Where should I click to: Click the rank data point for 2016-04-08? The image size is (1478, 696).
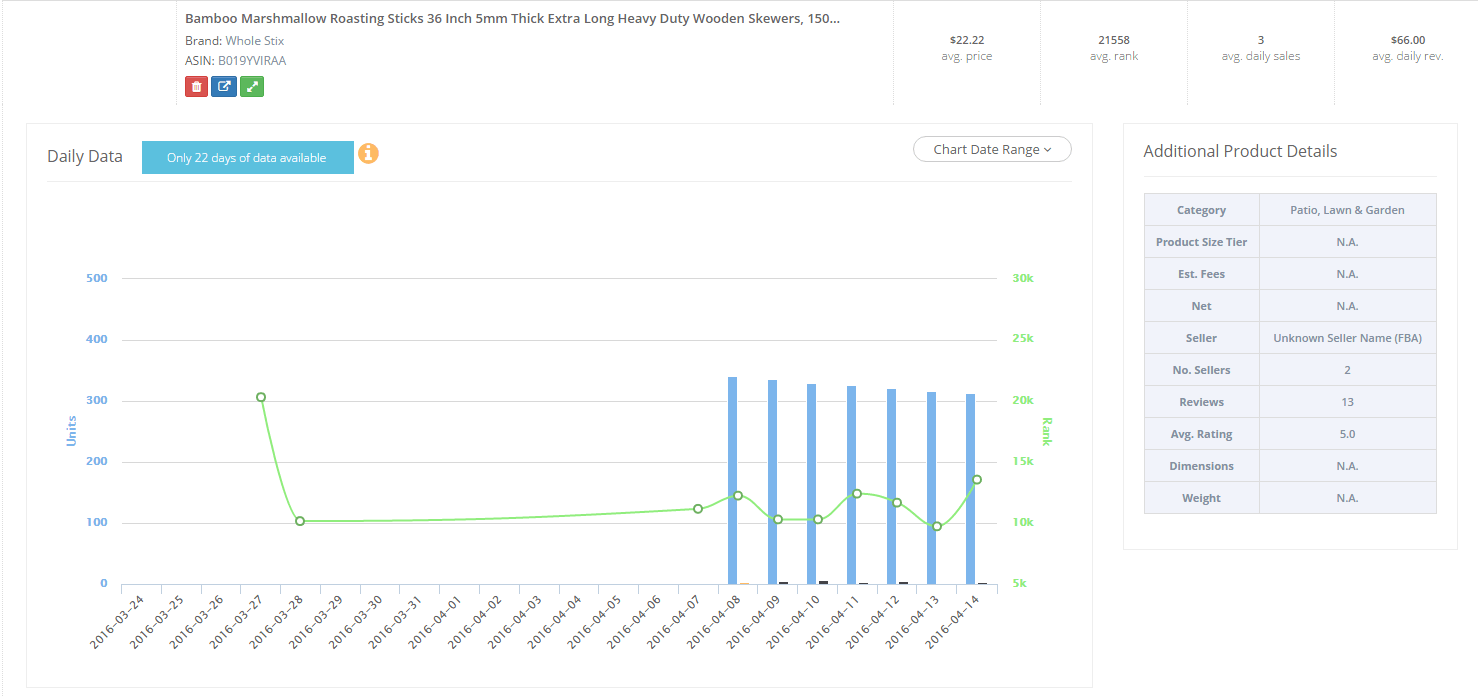click(x=738, y=495)
